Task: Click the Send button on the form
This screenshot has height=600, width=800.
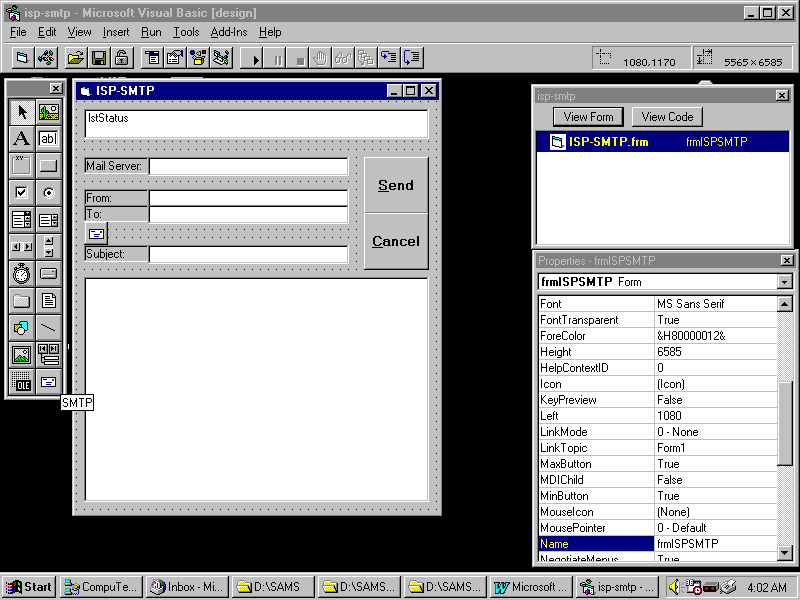Action: click(x=395, y=185)
